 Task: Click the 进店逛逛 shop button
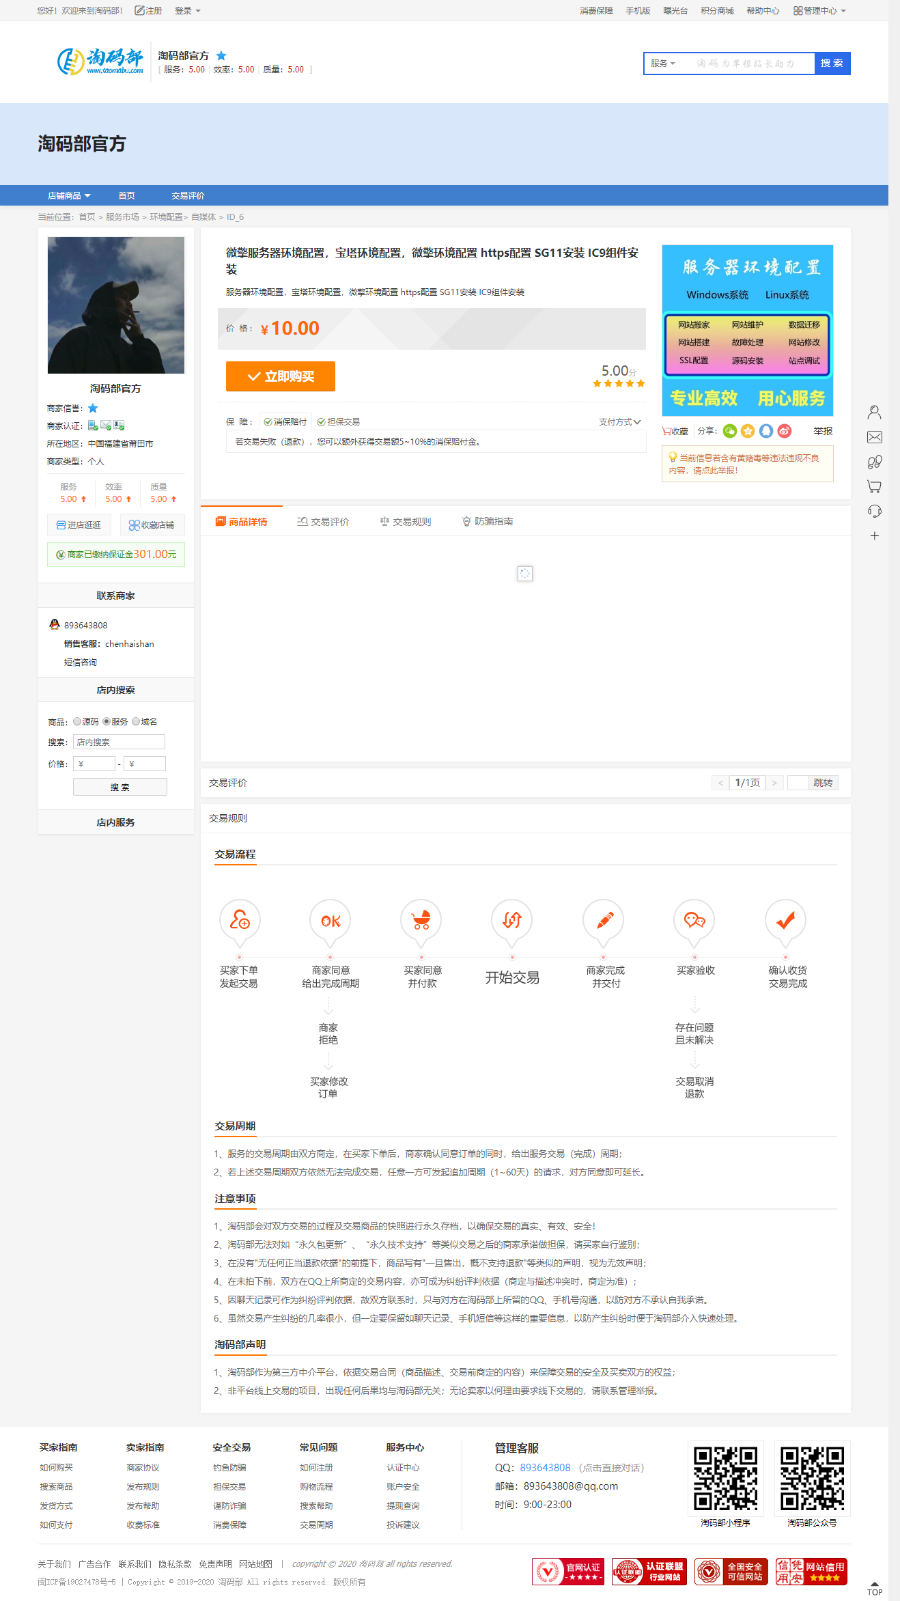(x=79, y=525)
